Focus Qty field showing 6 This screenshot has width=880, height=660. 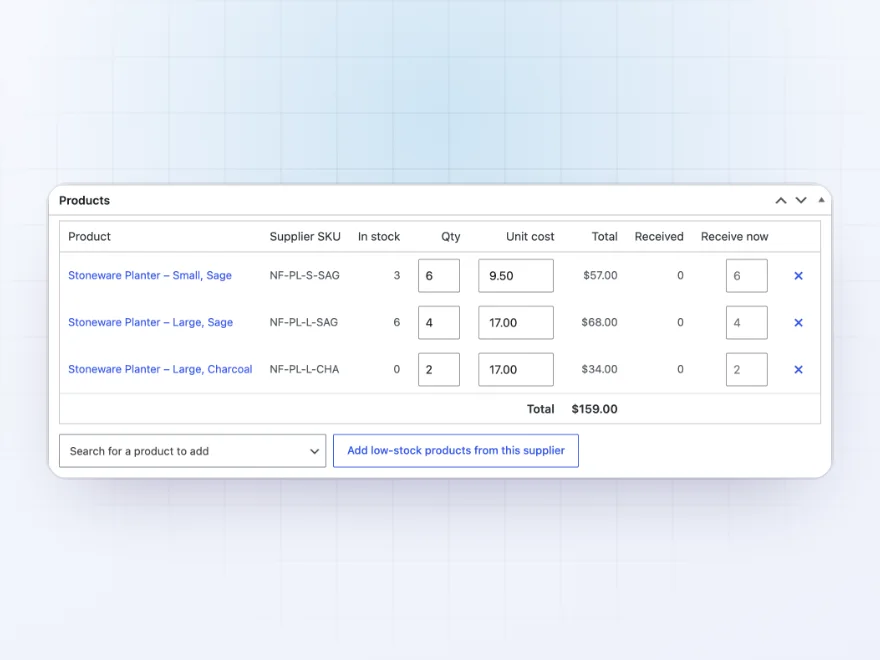(439, 276)
